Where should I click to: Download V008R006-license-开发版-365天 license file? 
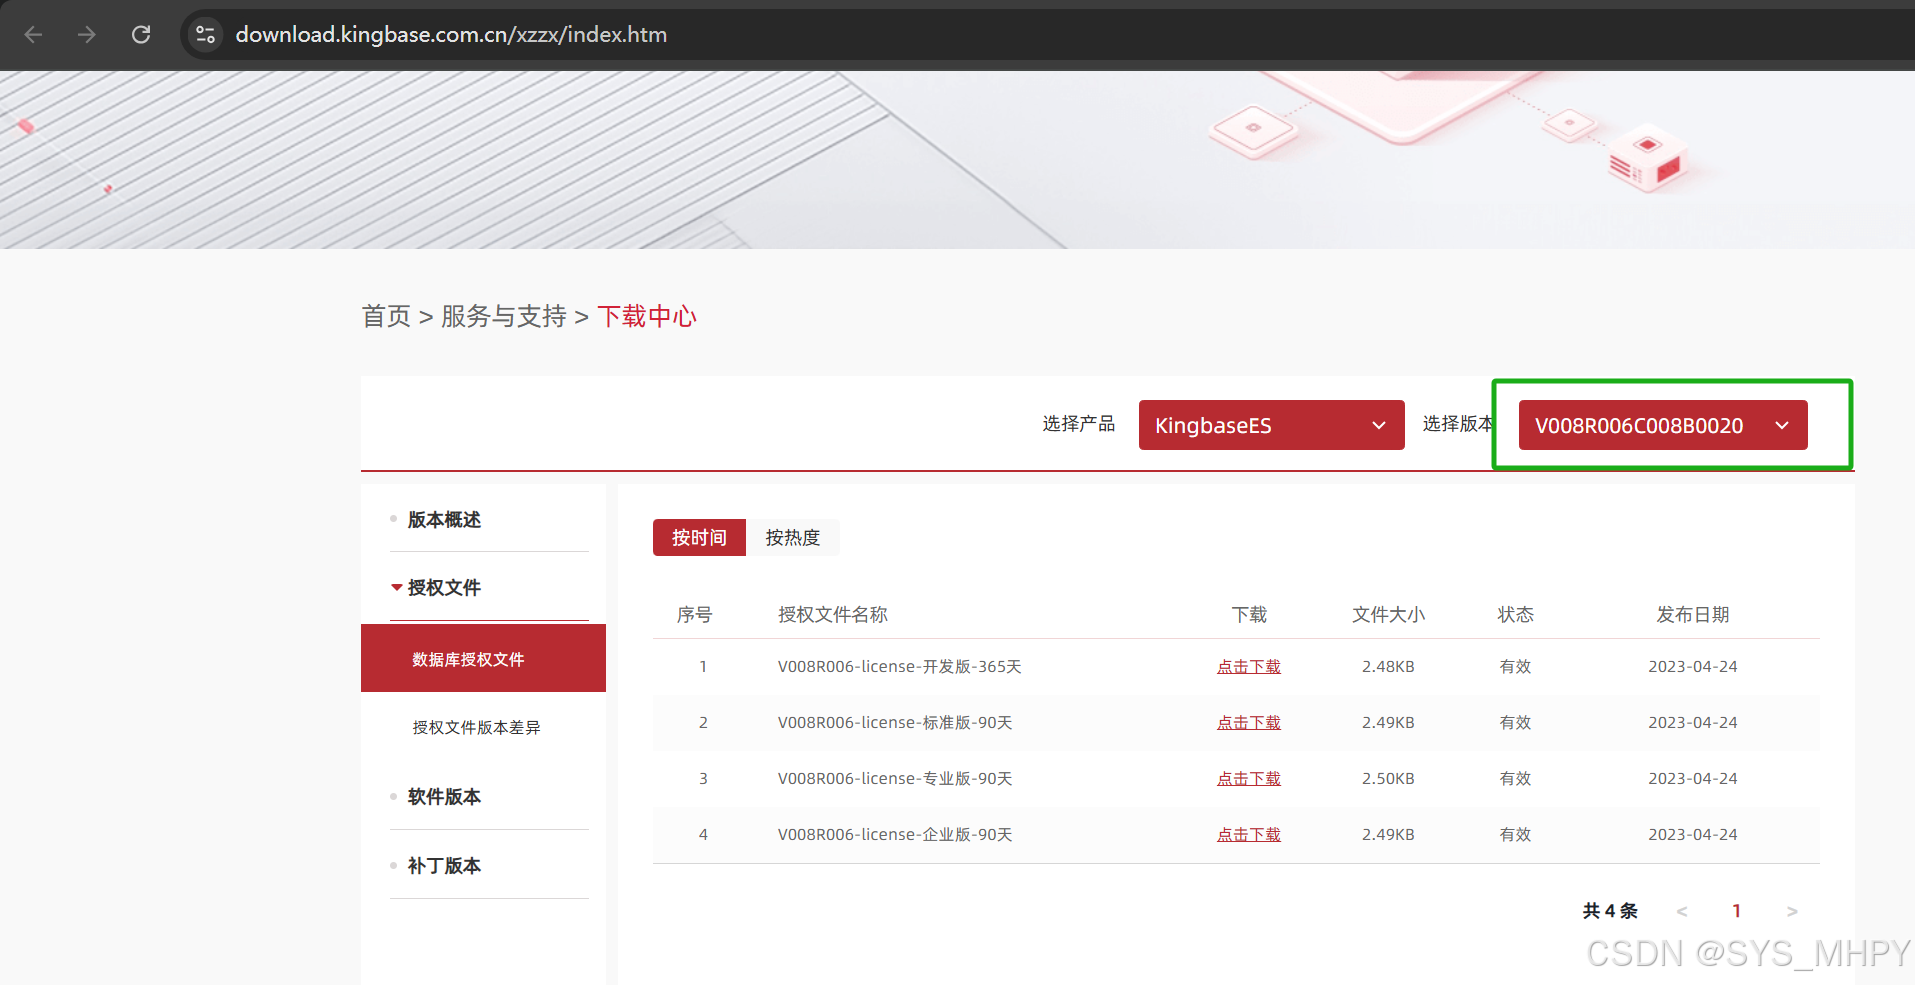[1248, 666]
